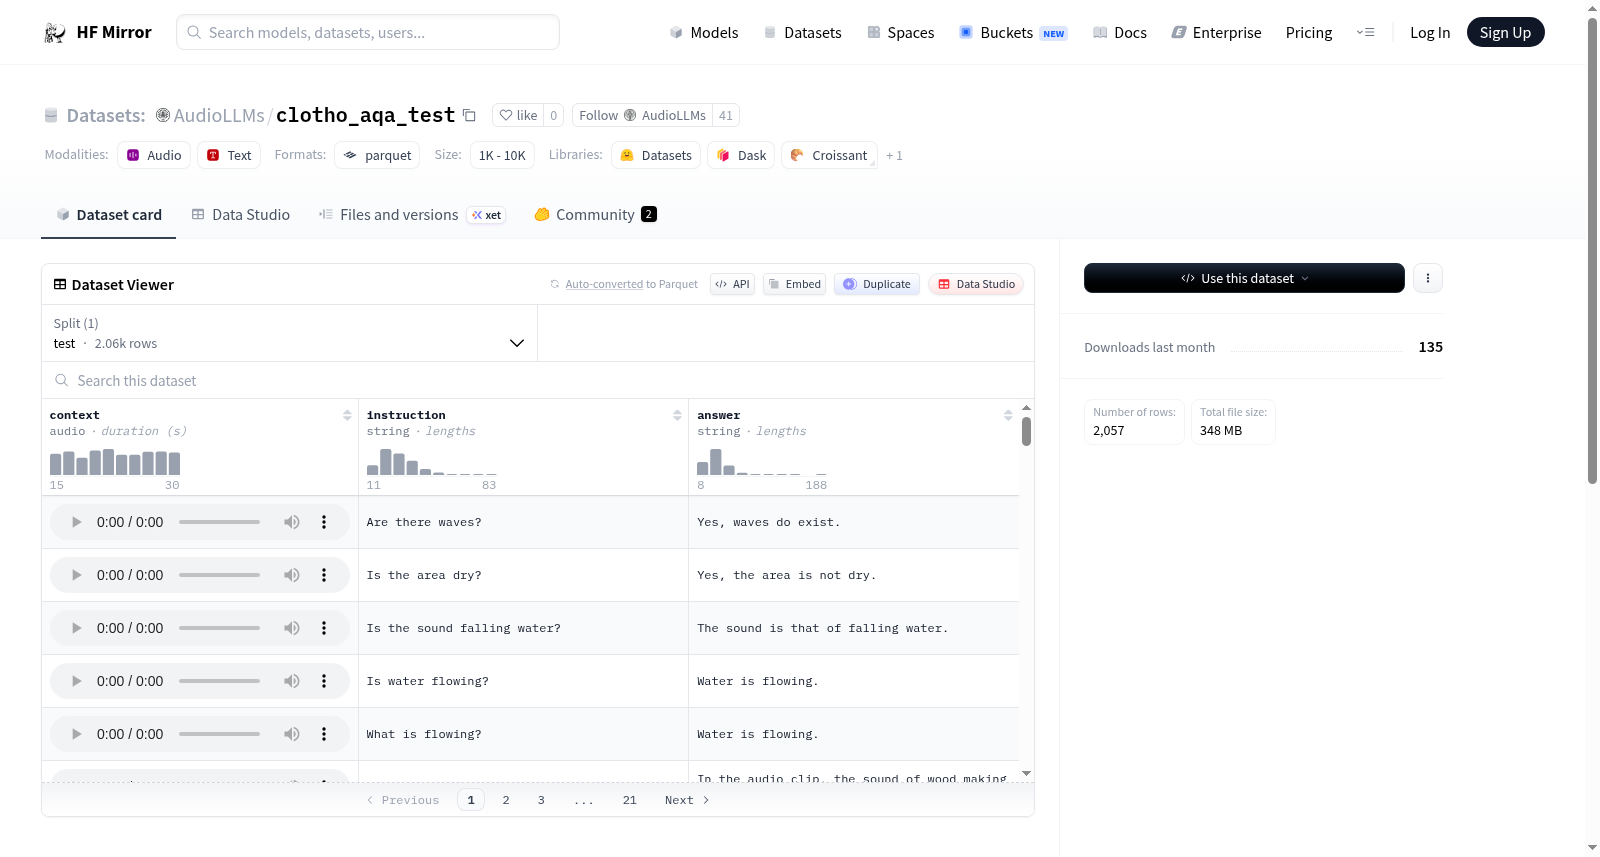Click the Duplicate button
The image size is (1600, 857).
pos(877,284)
